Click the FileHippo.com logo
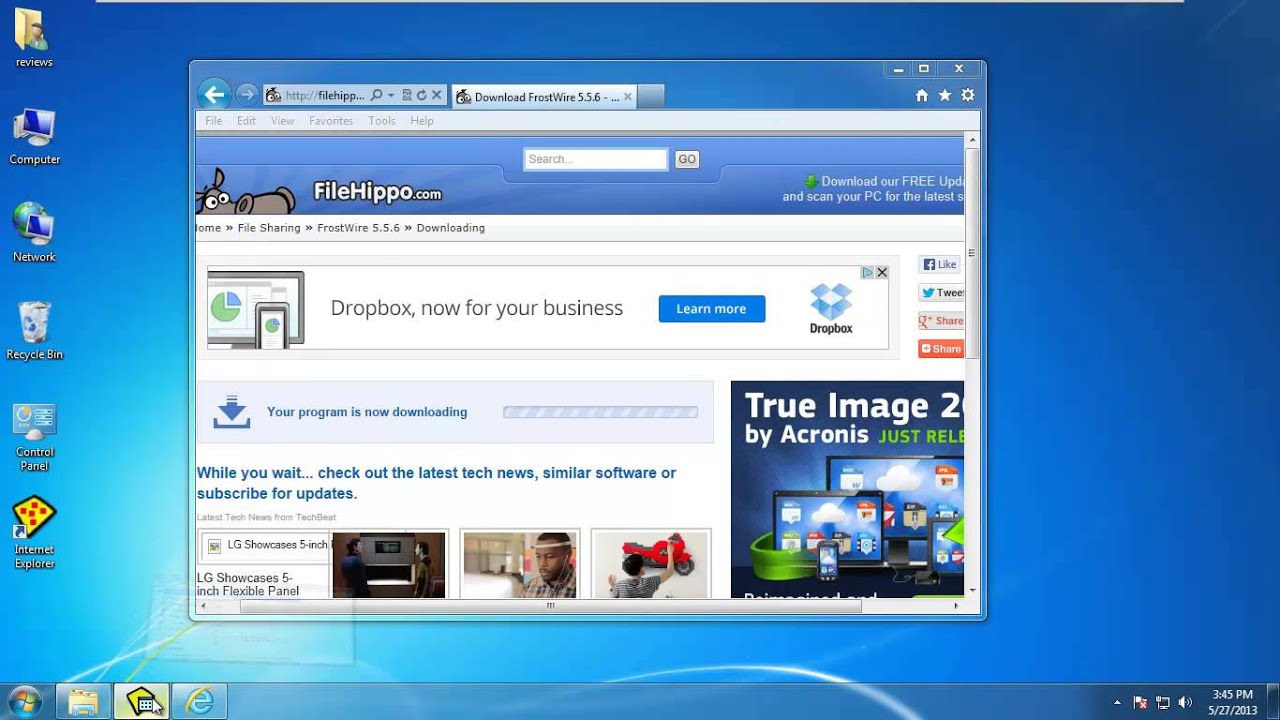The image size is (1280, 720). coord(377,192)
